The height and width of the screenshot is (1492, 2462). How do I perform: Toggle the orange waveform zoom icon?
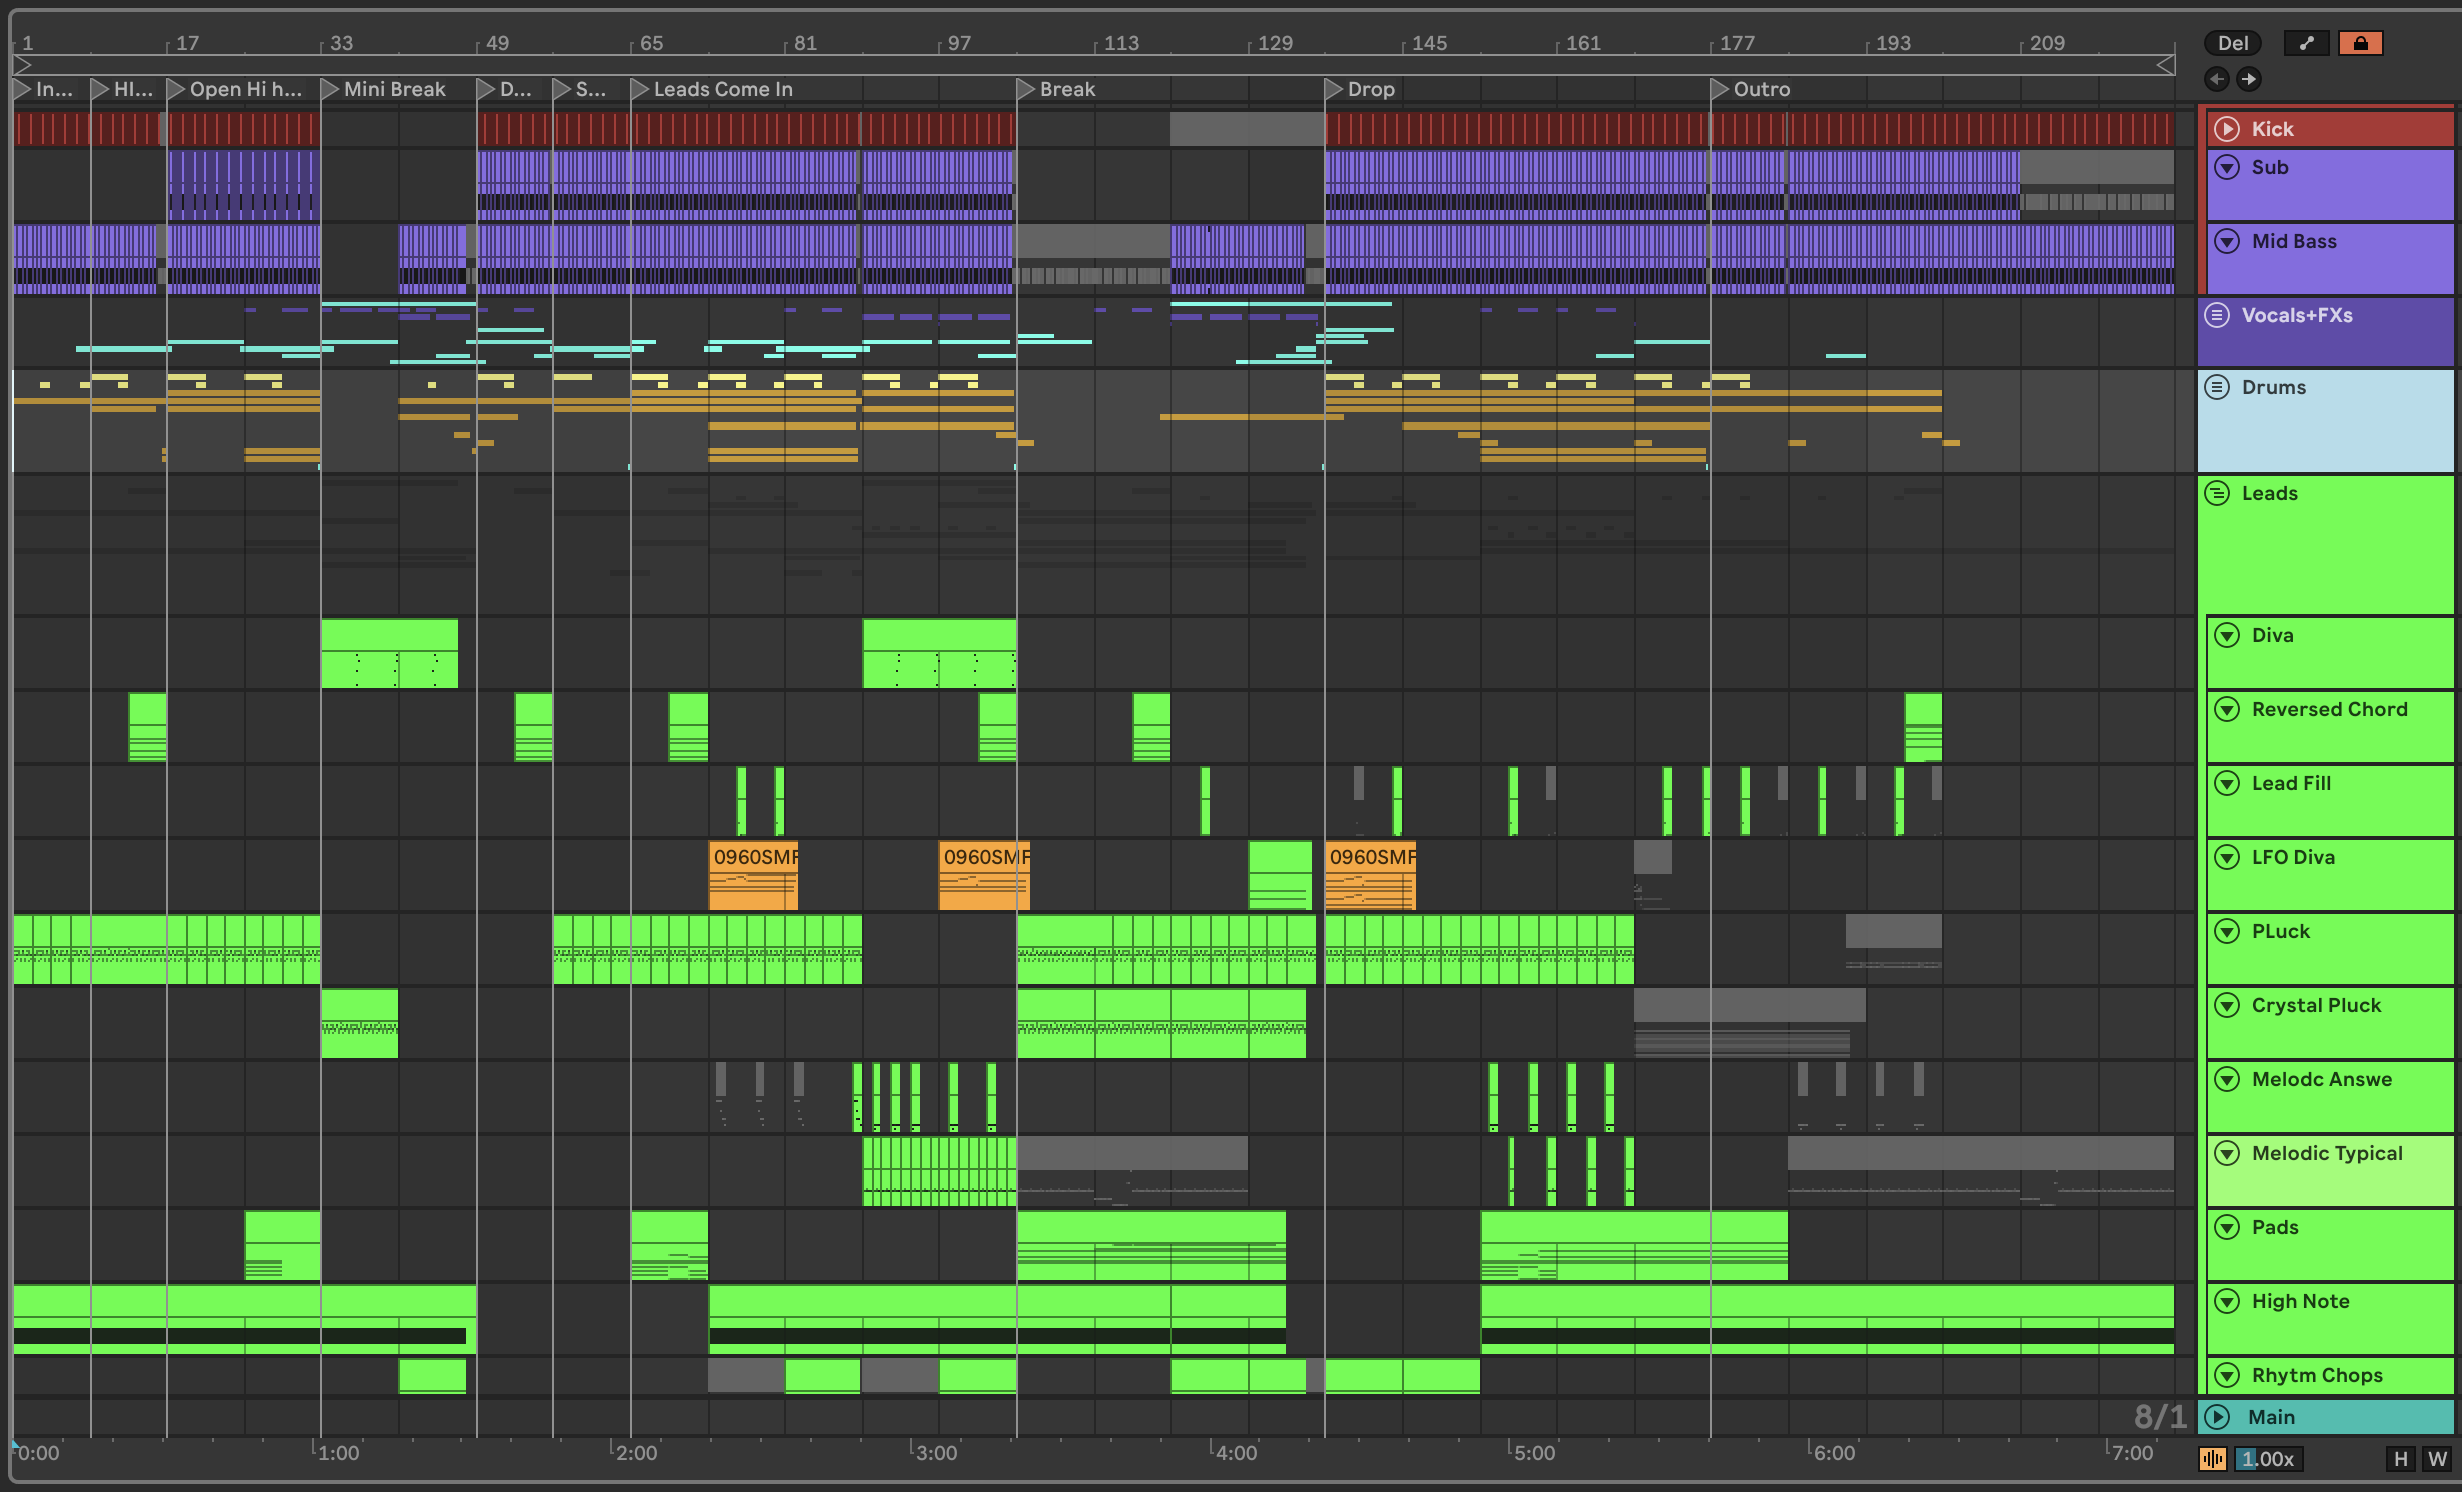click(2213, 1459)
